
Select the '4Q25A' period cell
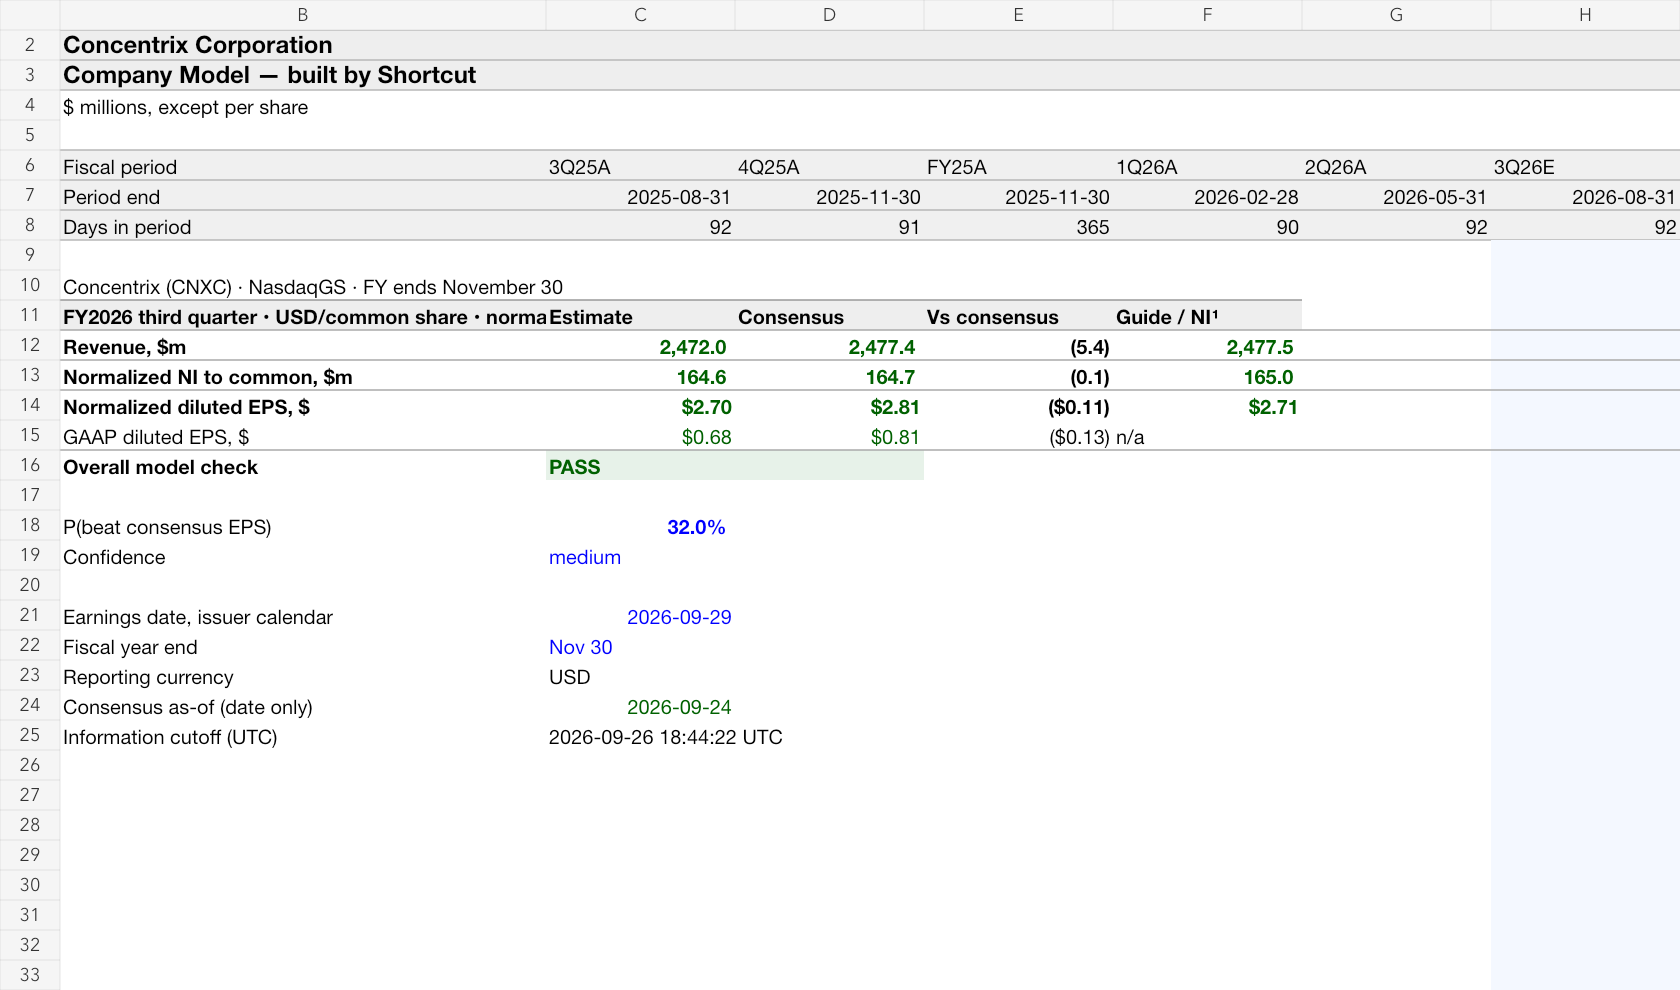coord(829,166)
